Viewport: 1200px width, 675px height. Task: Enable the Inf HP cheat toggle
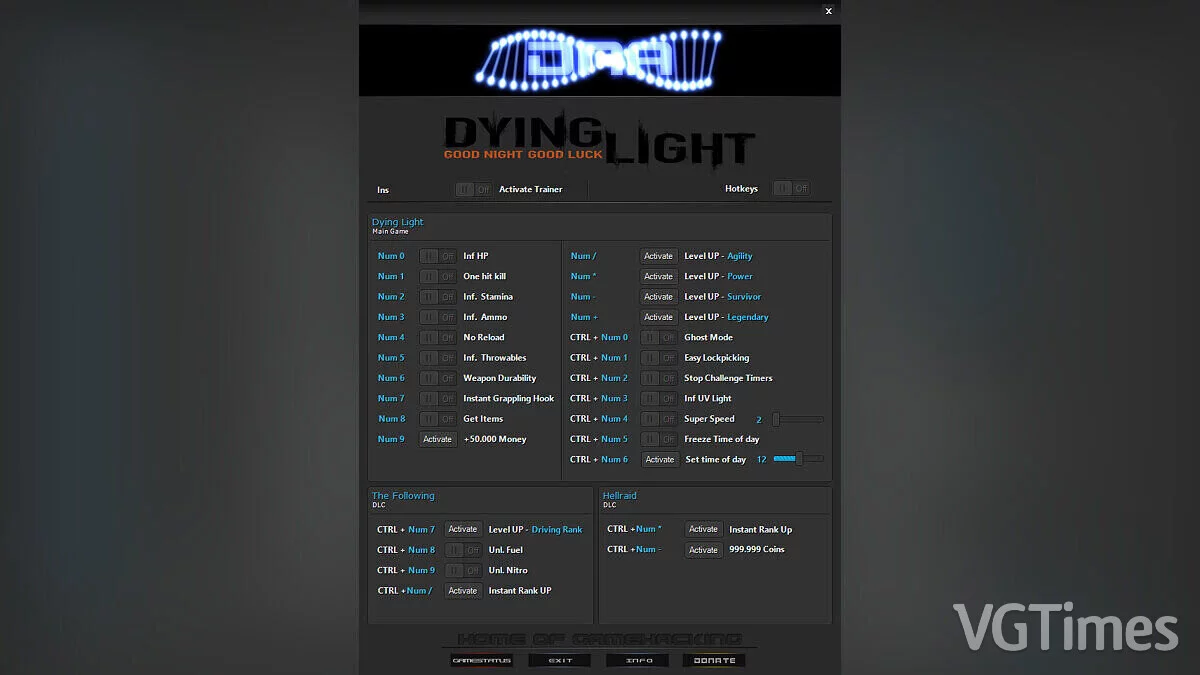pos(436,255)
